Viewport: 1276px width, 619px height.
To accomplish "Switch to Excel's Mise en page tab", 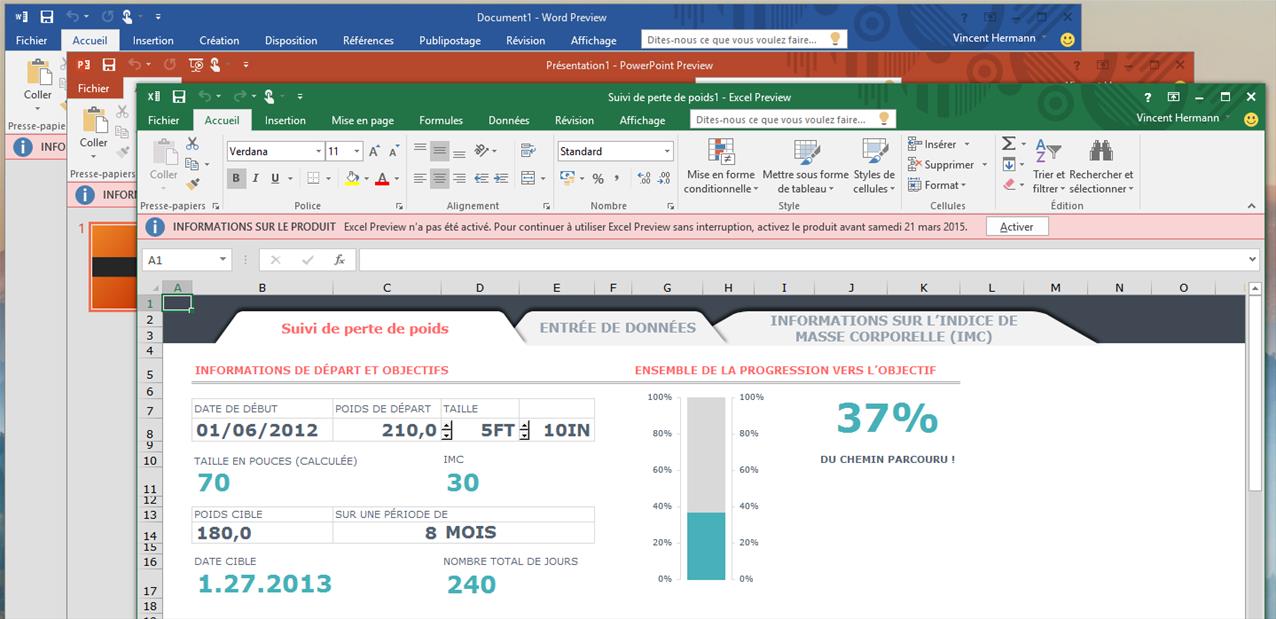I will [362, 120].
